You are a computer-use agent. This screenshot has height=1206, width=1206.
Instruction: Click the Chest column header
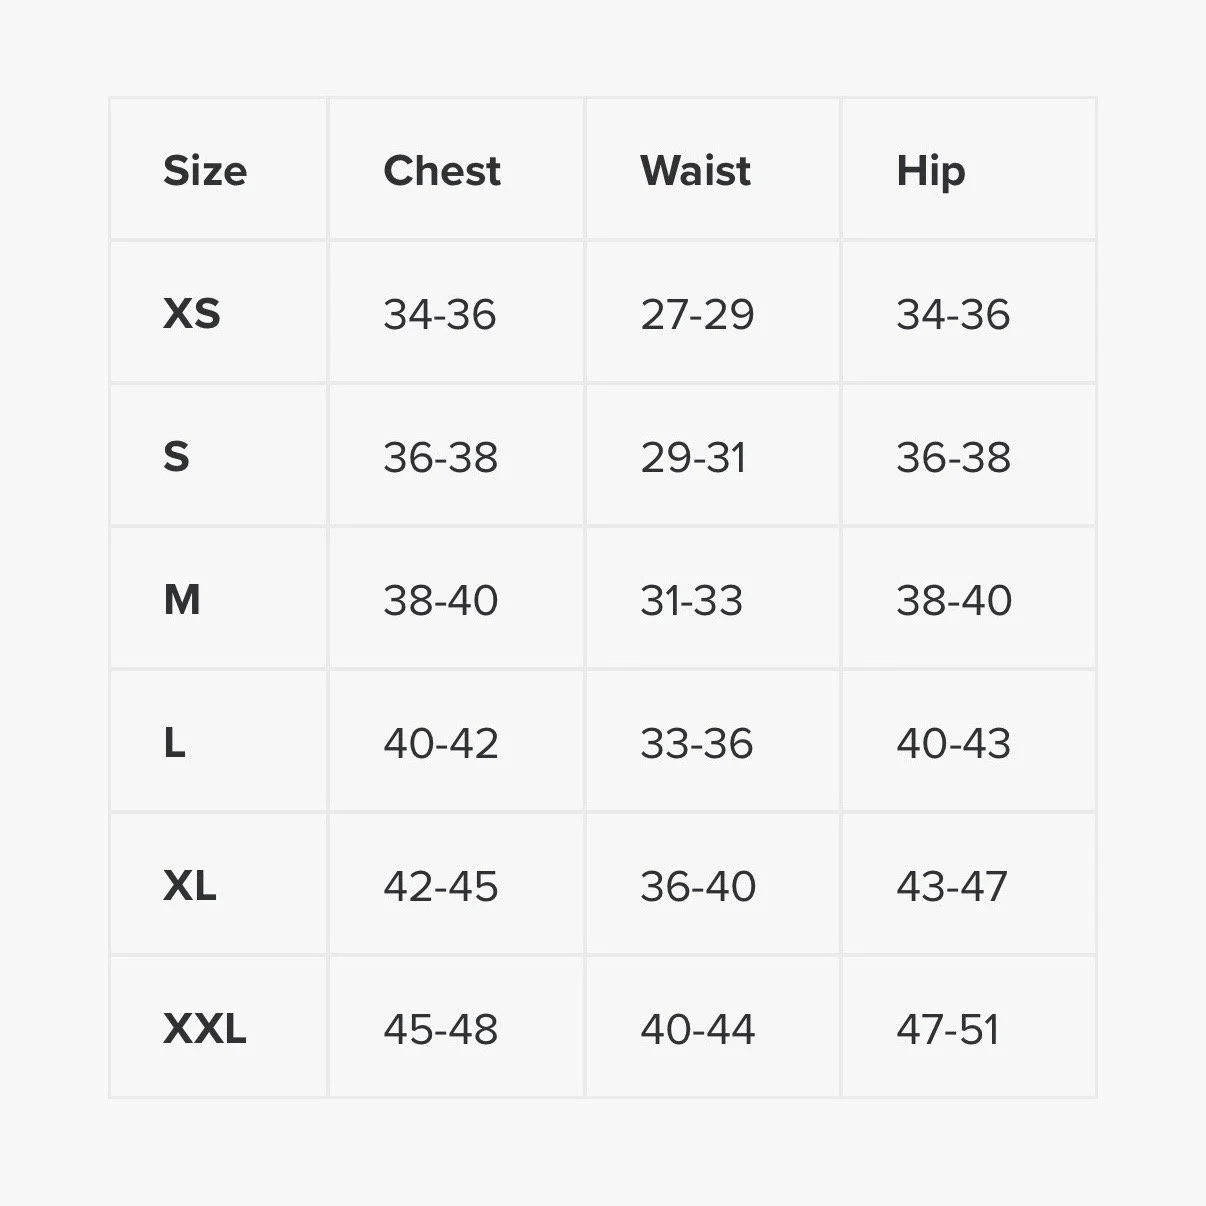(442, 171)
